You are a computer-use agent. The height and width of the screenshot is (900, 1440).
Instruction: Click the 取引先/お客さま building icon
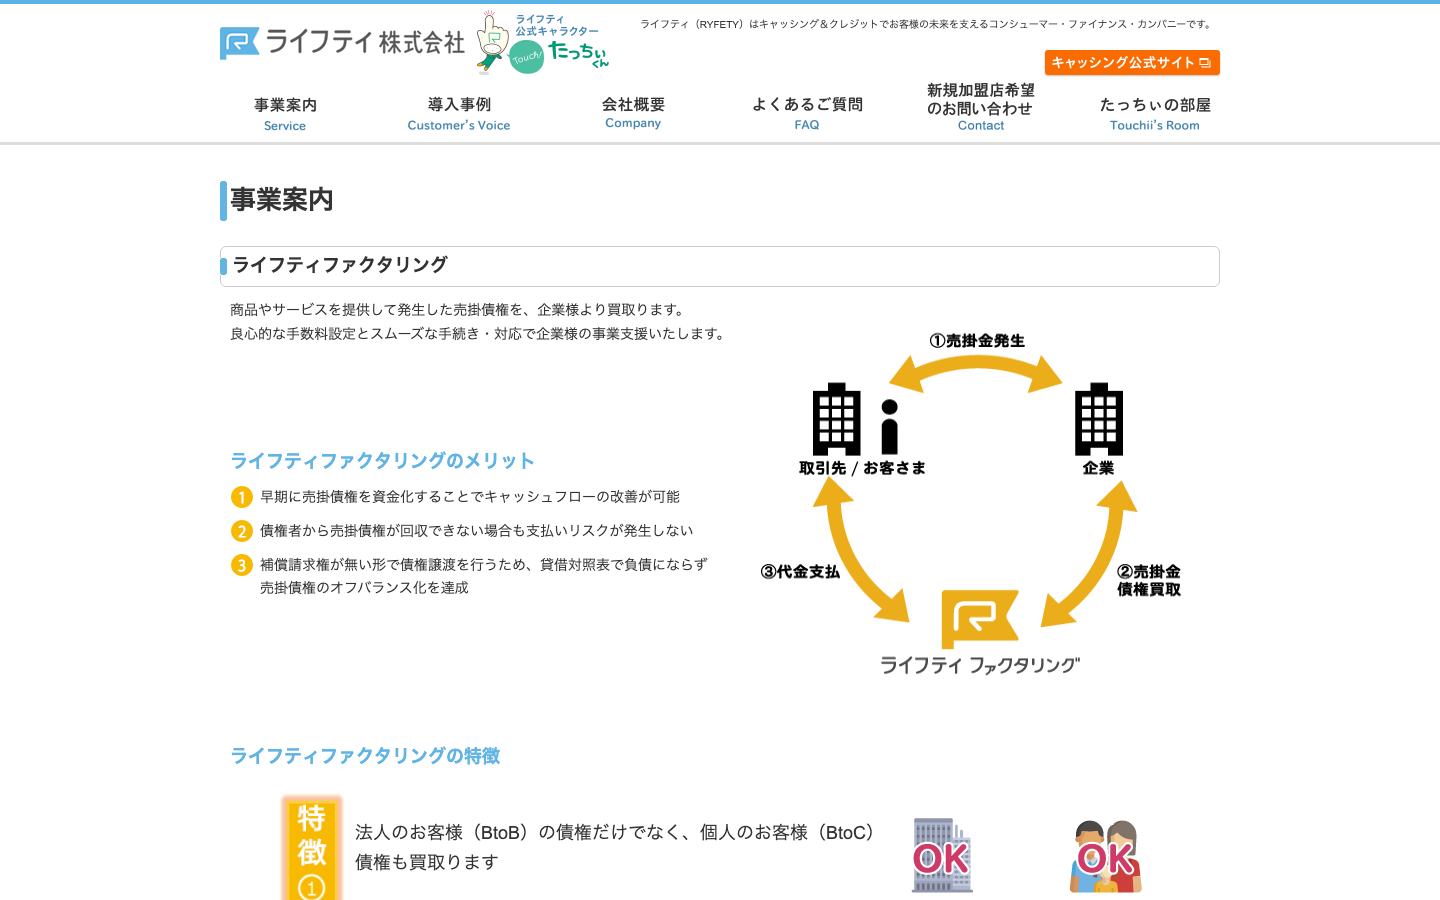[x=837, y=419]
